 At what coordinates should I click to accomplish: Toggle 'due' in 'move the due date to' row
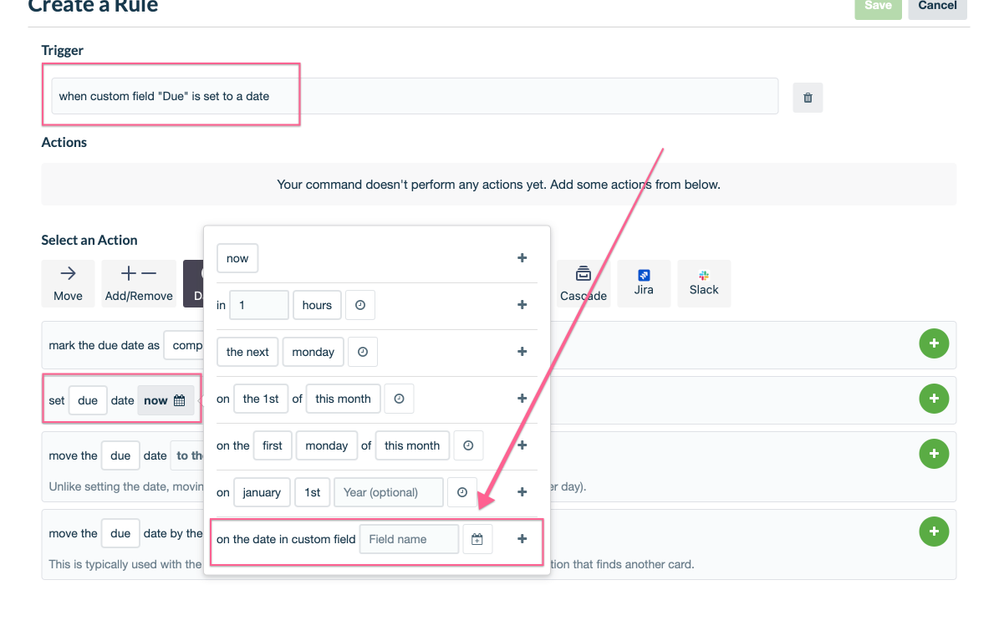120,456
